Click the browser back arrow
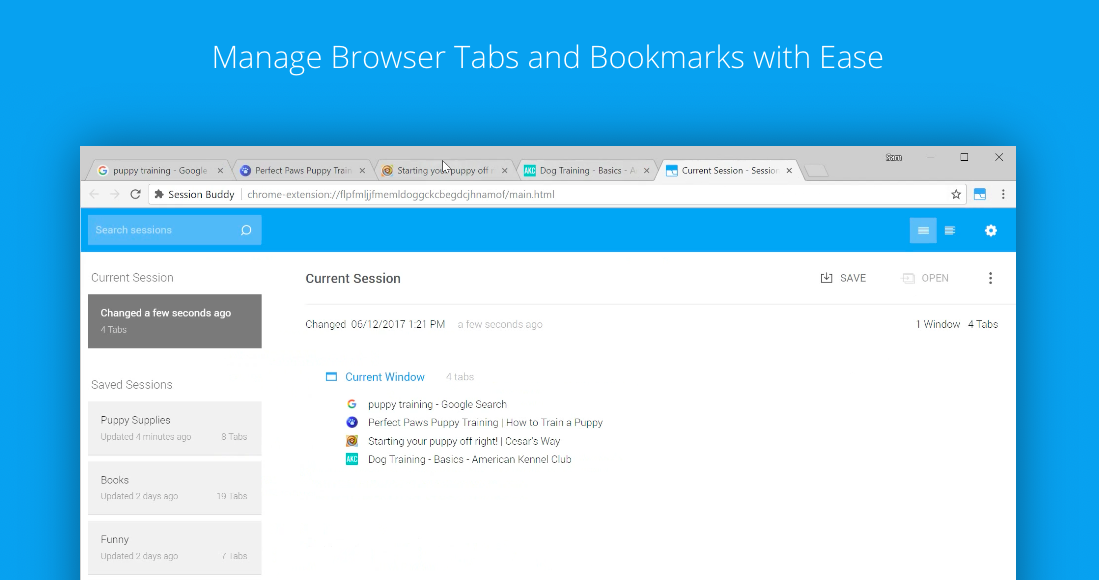This screenshot has height=580, width=1099. [x=94, y=195]
